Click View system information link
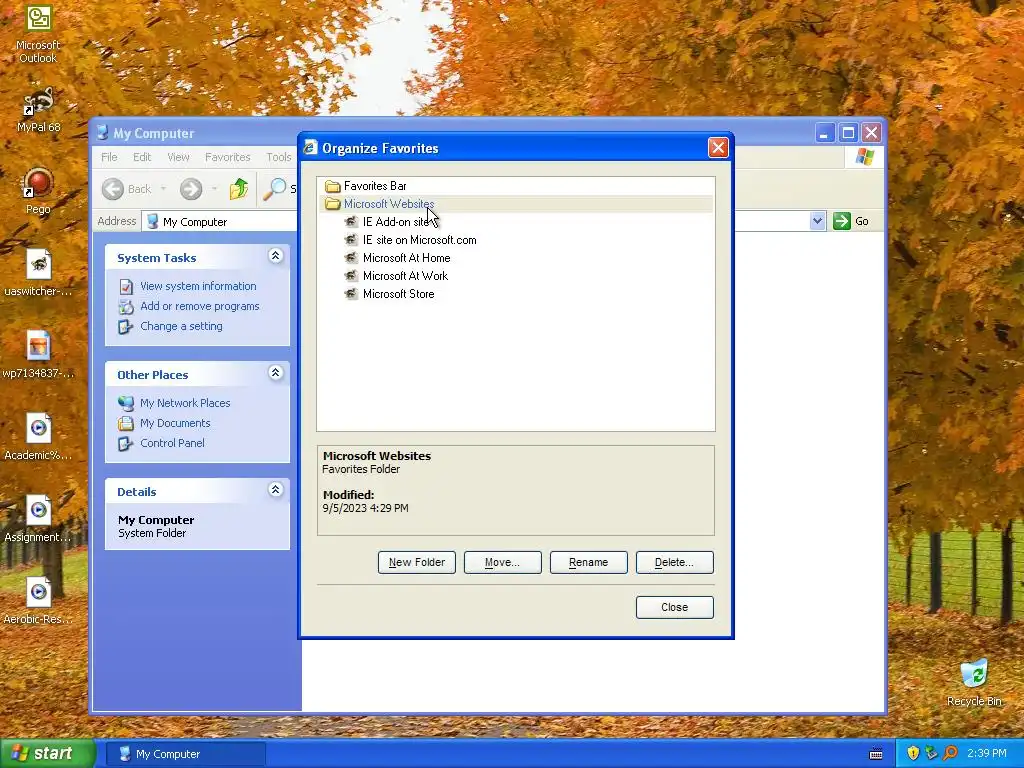 (198, 286)
